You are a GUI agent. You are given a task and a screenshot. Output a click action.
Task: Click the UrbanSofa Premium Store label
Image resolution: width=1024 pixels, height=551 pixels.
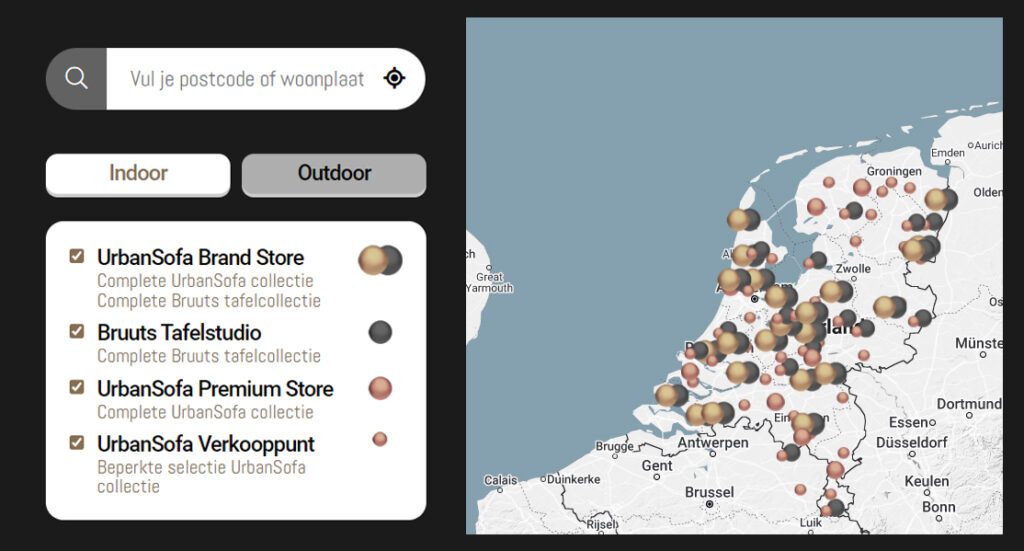coord(216,388)
